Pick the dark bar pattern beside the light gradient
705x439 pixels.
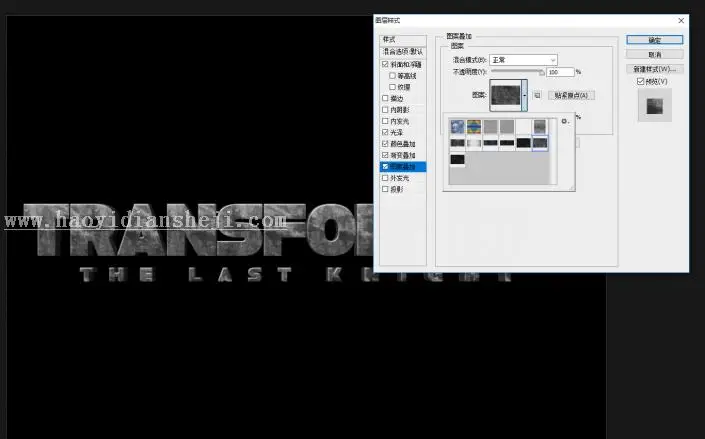coord(491,143)
